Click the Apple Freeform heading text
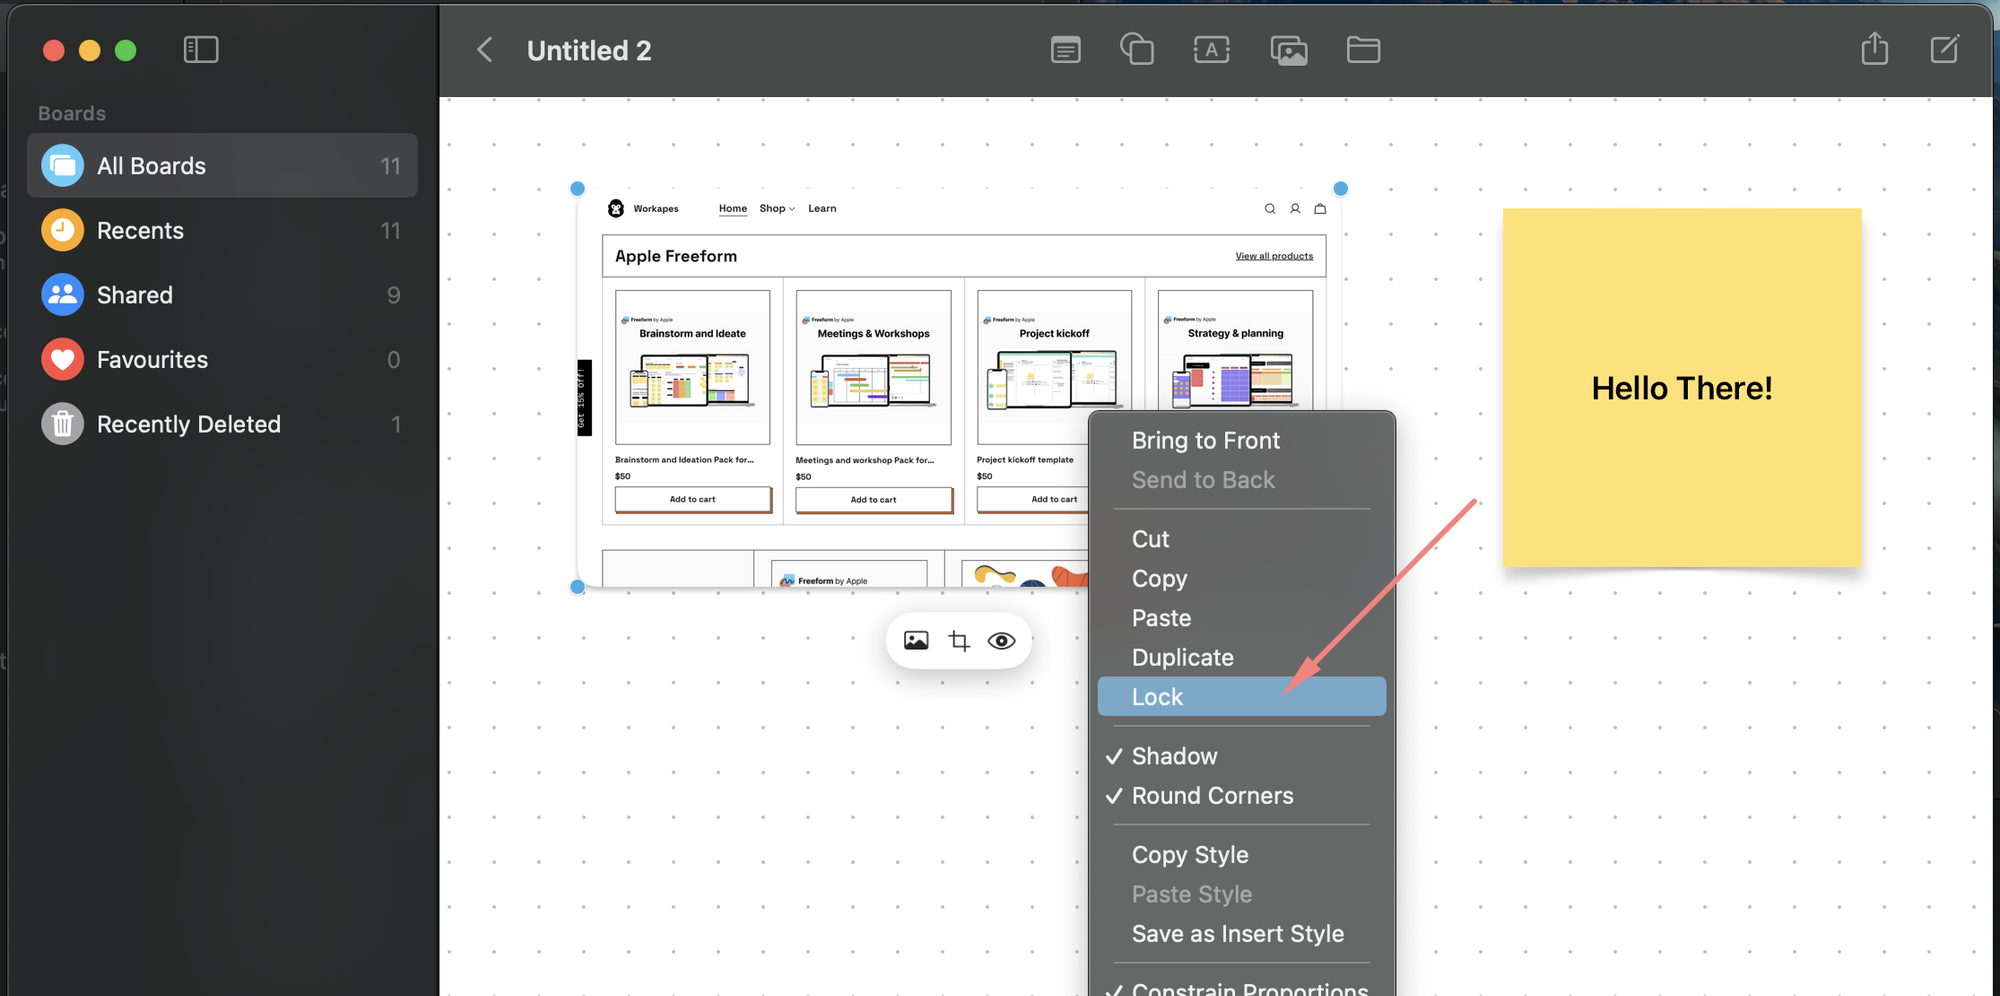The width and height of the screenshot is (2000, 996). coord(676,256)
